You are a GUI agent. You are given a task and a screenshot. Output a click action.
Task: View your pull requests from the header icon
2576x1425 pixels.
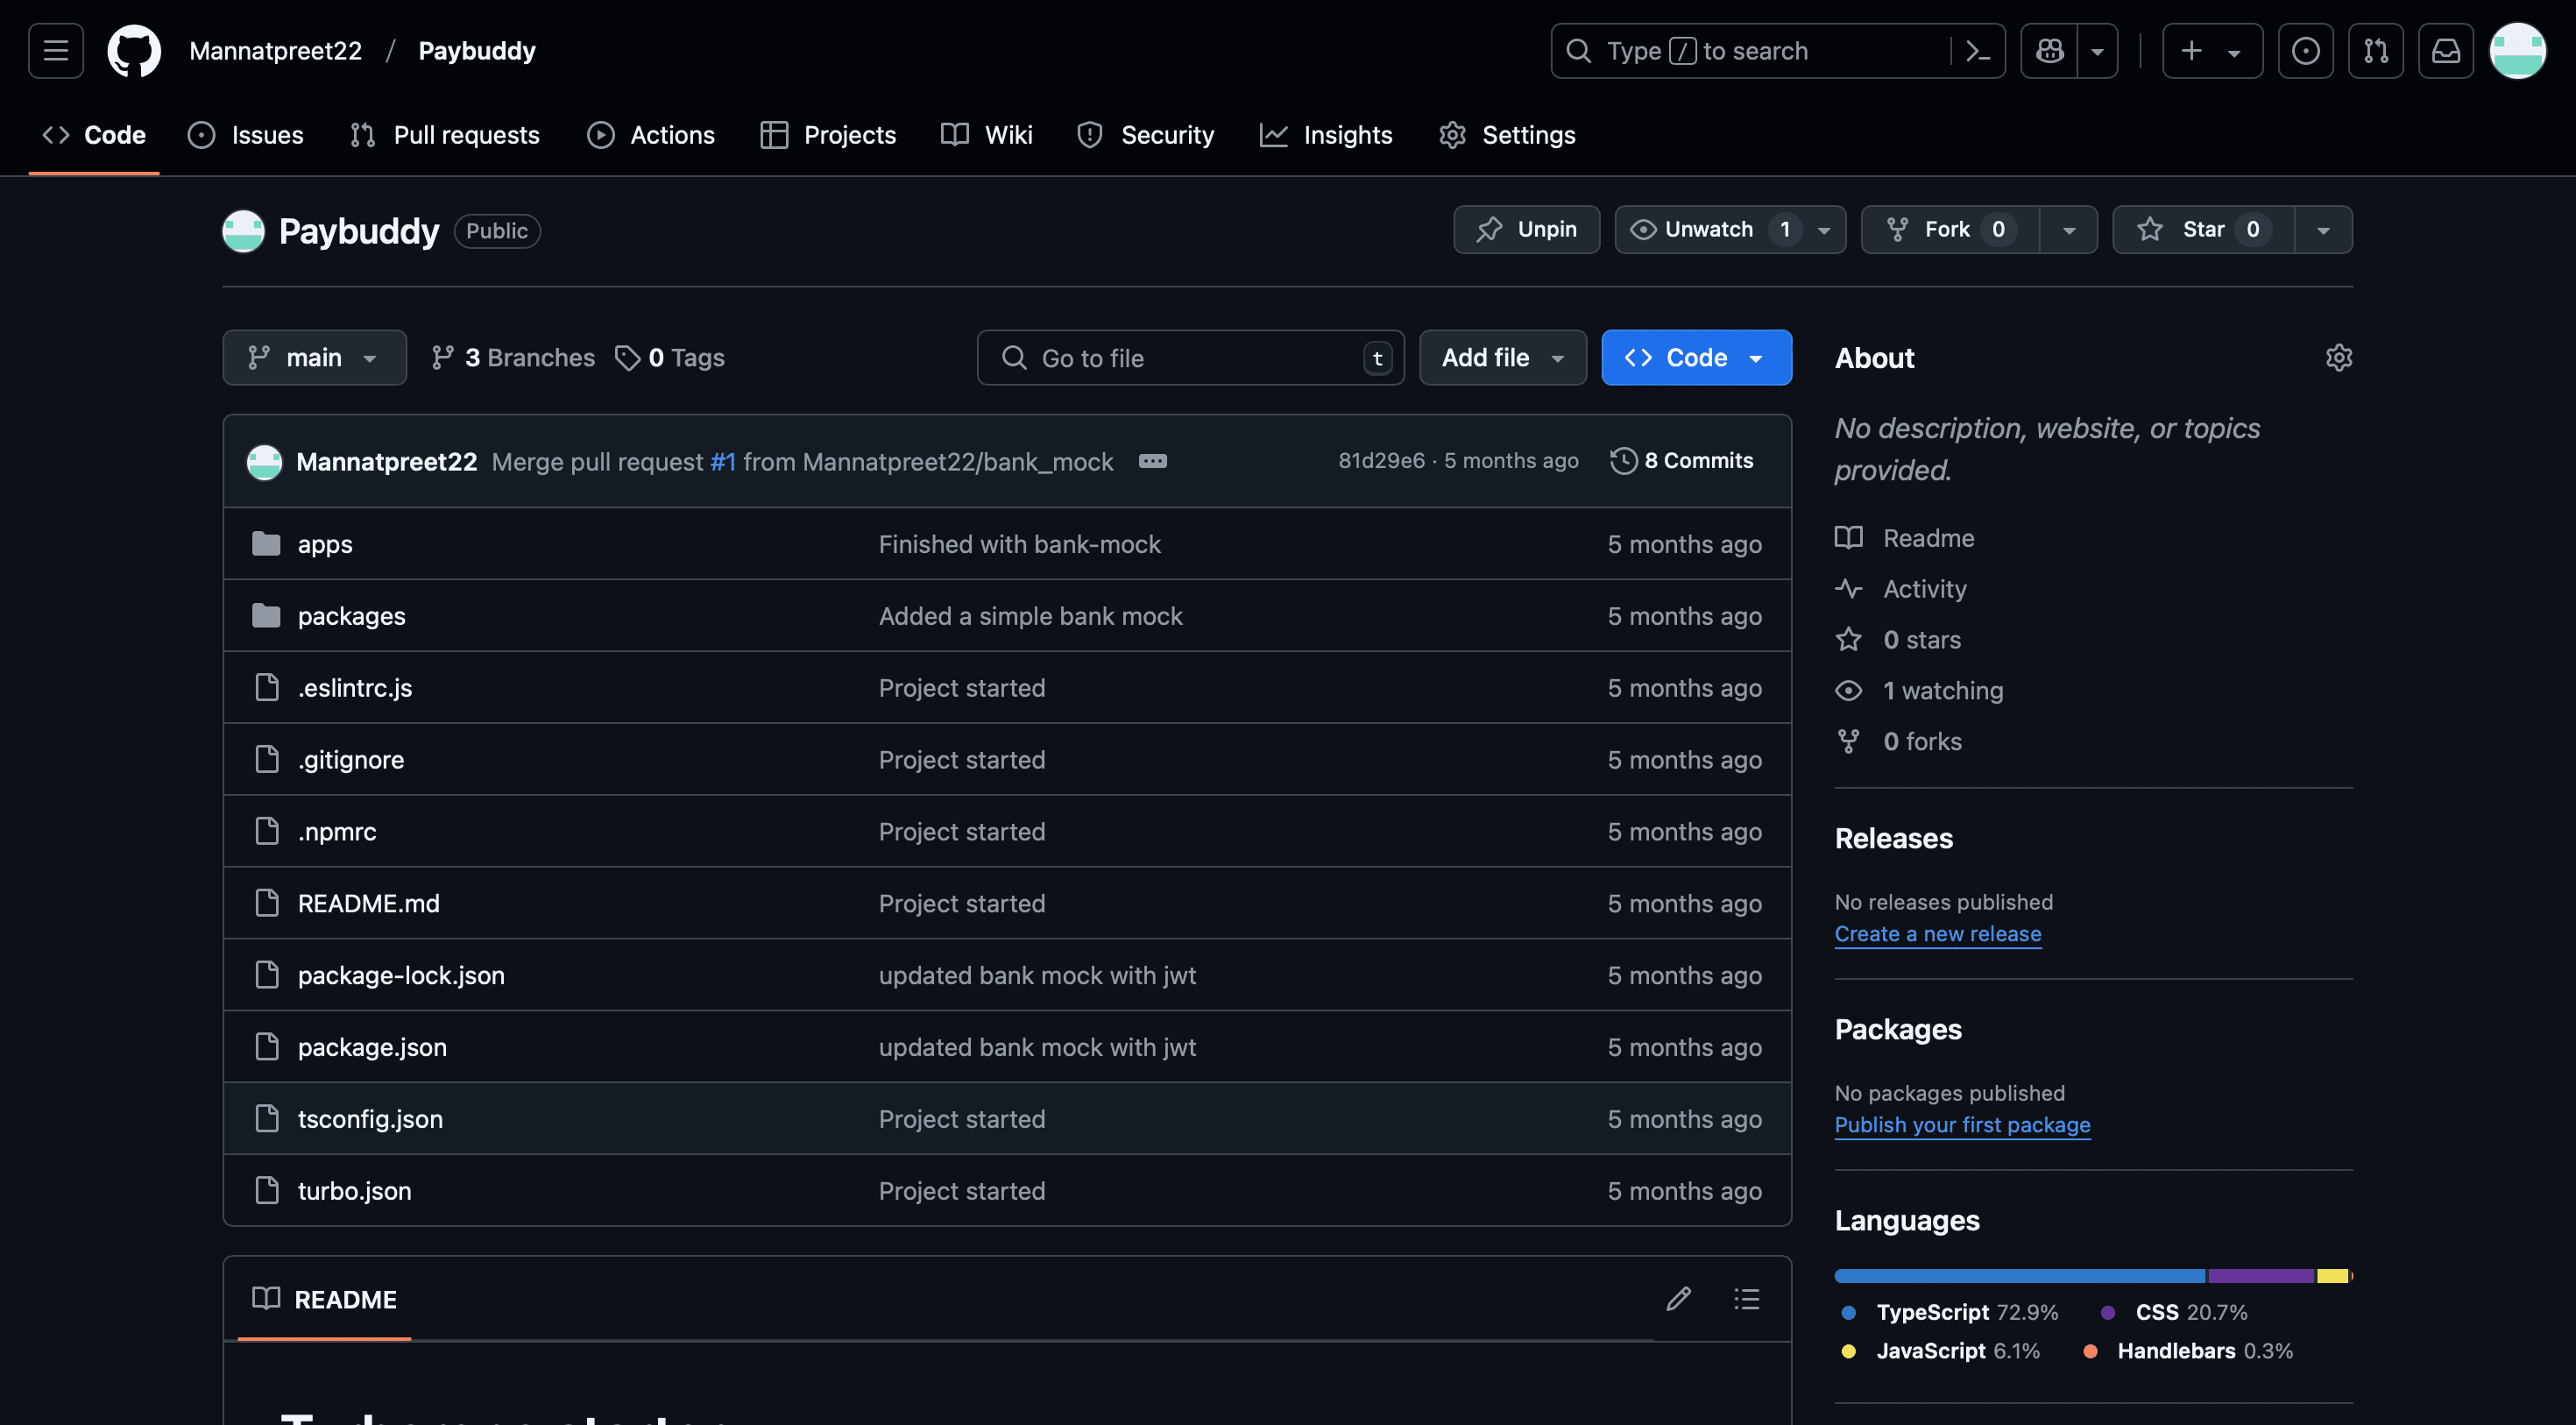tap(2375, 51)
